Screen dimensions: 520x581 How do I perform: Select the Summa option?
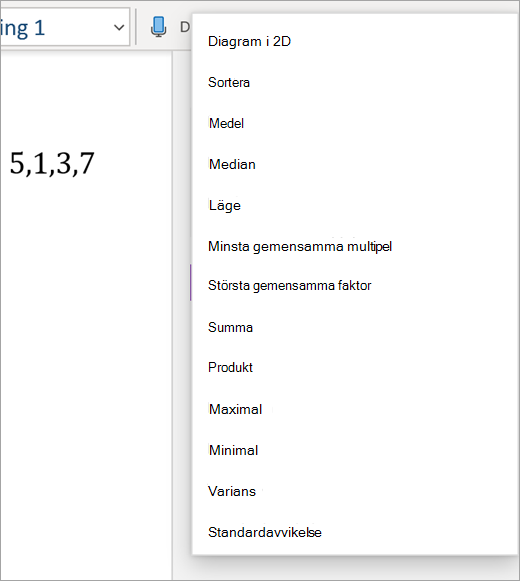click(230, 327)
